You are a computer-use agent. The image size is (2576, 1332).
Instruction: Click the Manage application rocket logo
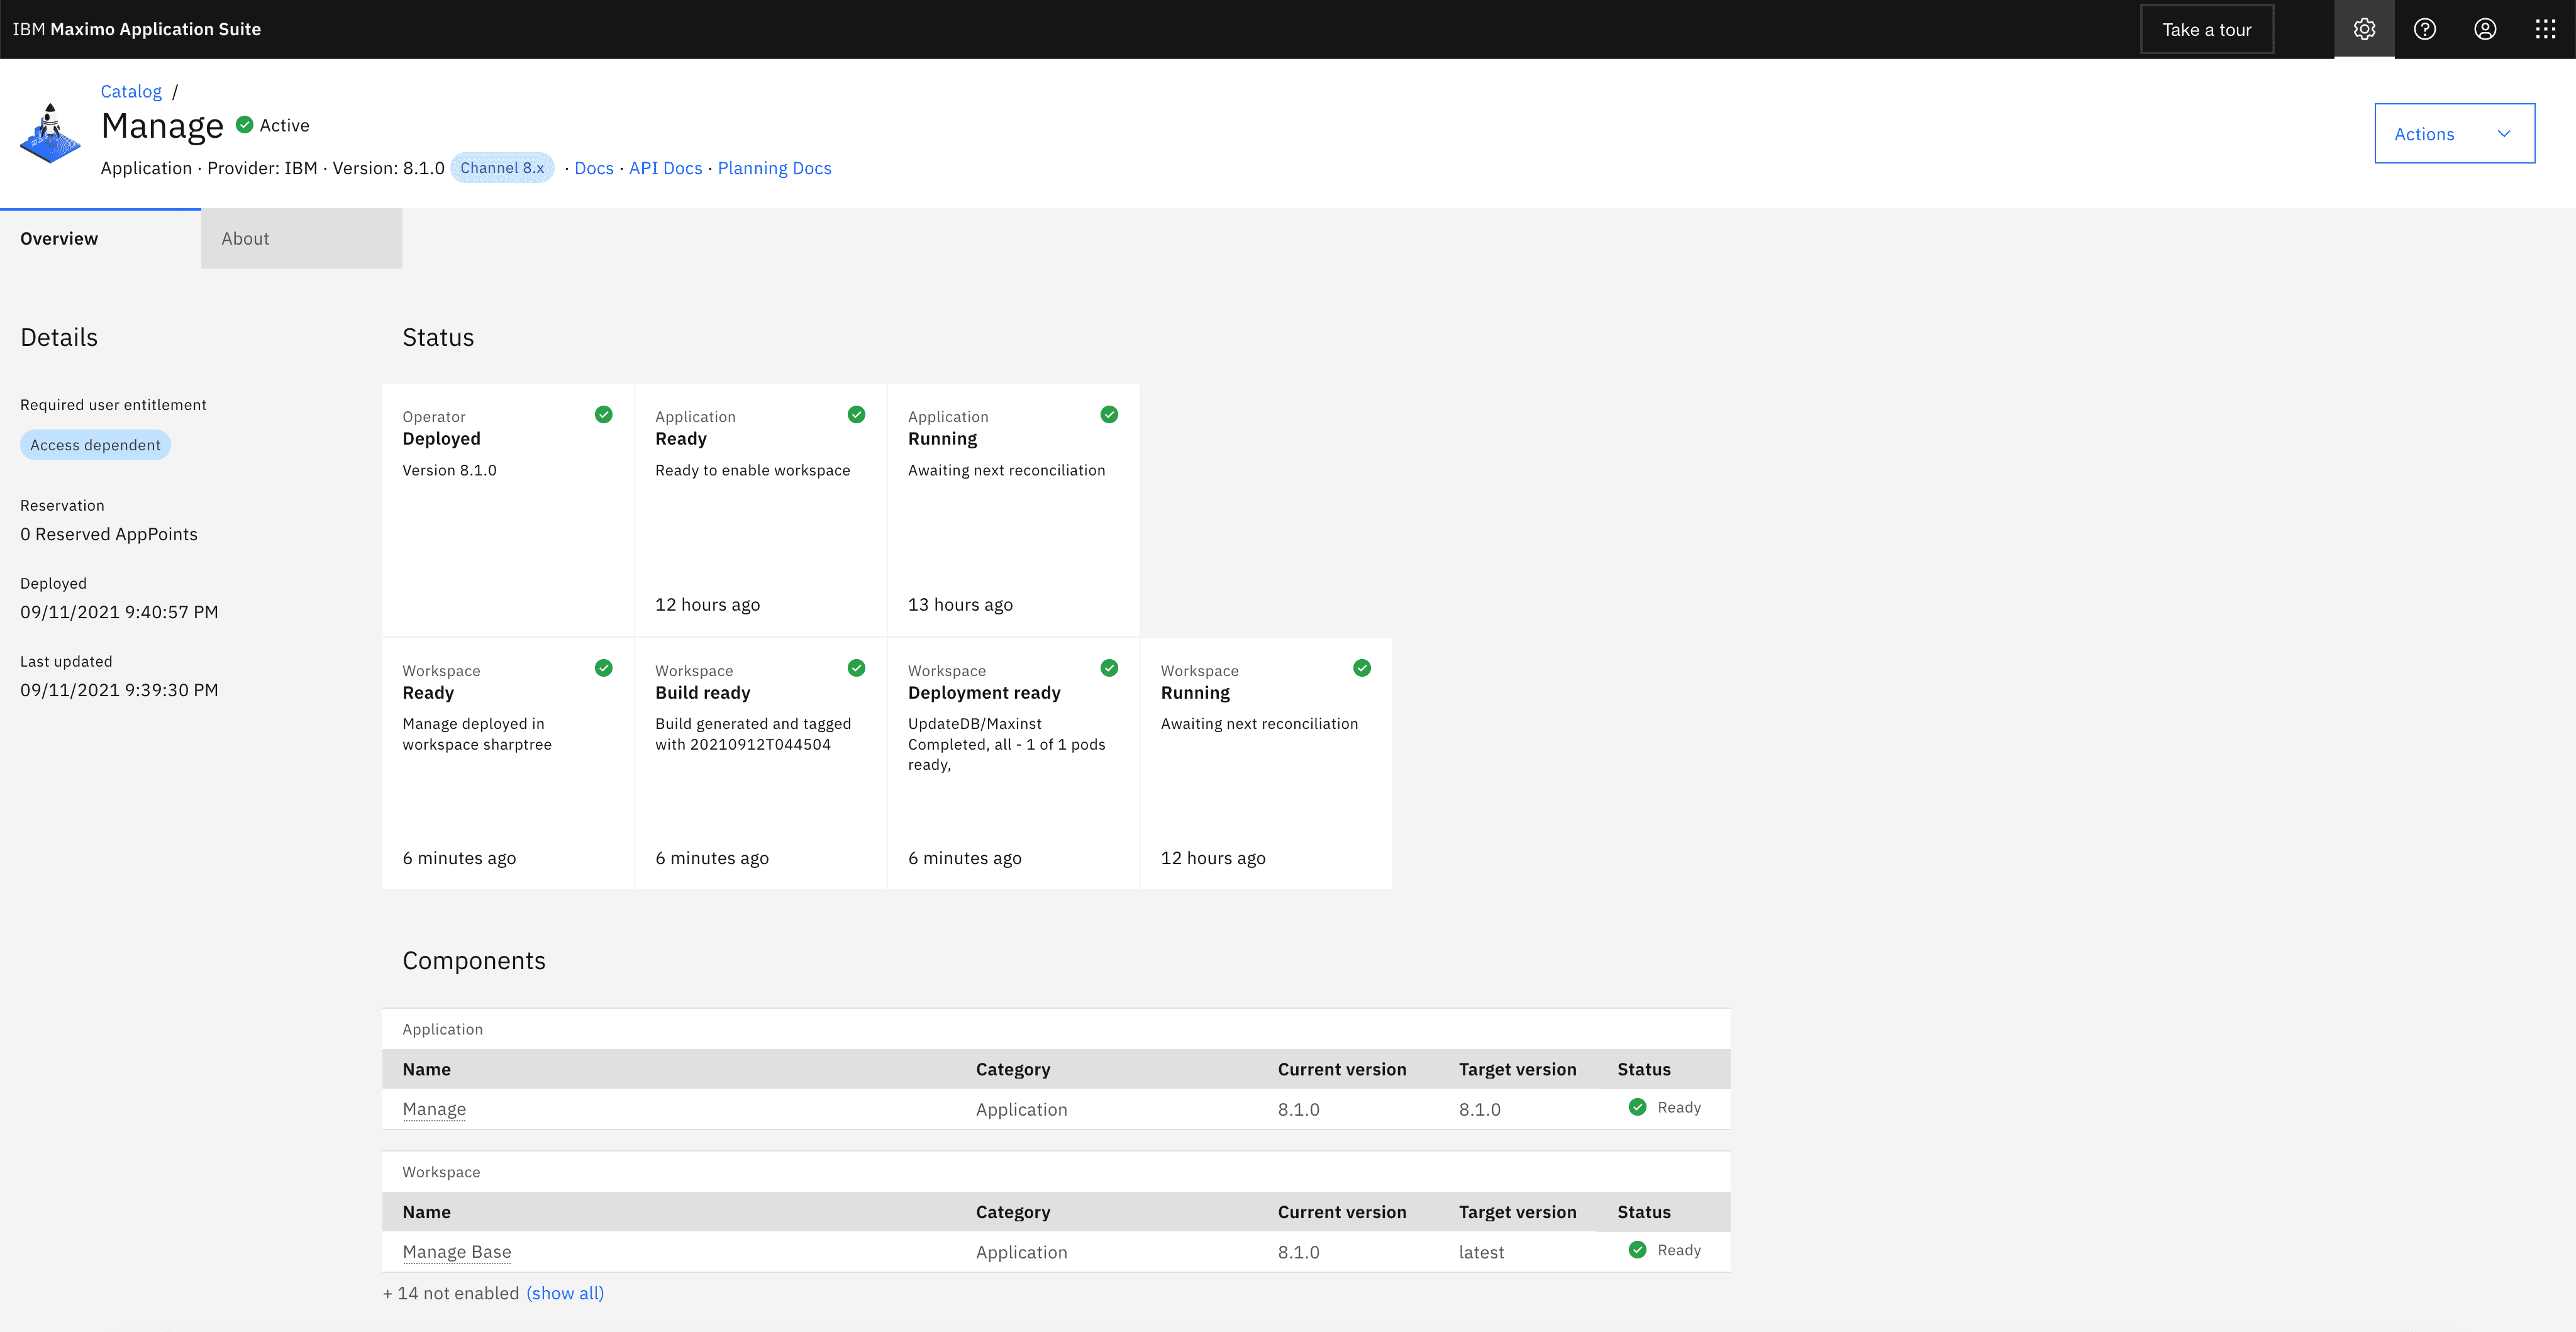click(50, 133)
